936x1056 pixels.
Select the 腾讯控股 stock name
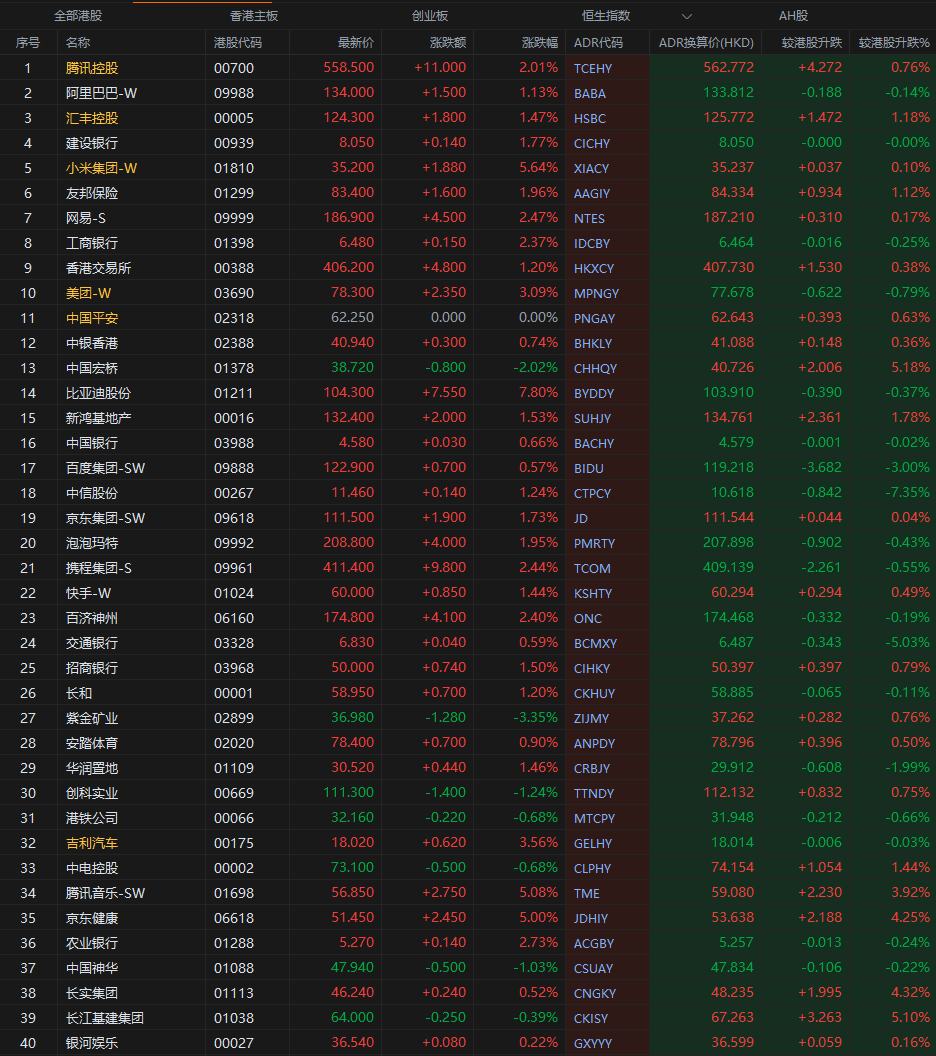point(92,68)
